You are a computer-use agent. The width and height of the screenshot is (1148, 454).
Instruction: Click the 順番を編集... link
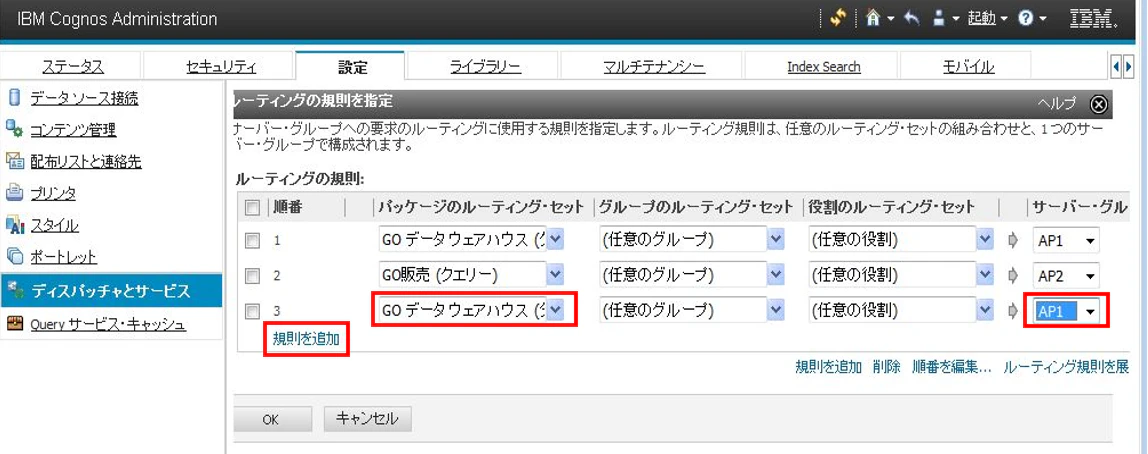click(952, 367)
